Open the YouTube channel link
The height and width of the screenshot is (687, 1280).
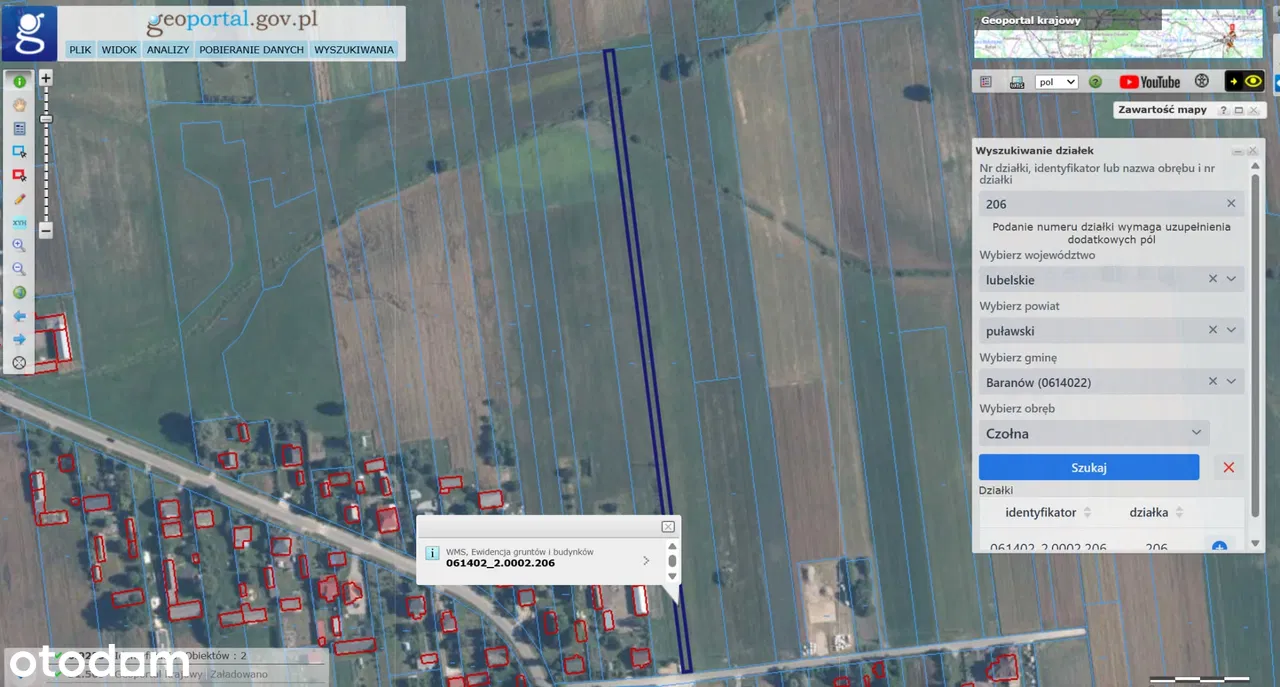click(x=1149, y=82)
